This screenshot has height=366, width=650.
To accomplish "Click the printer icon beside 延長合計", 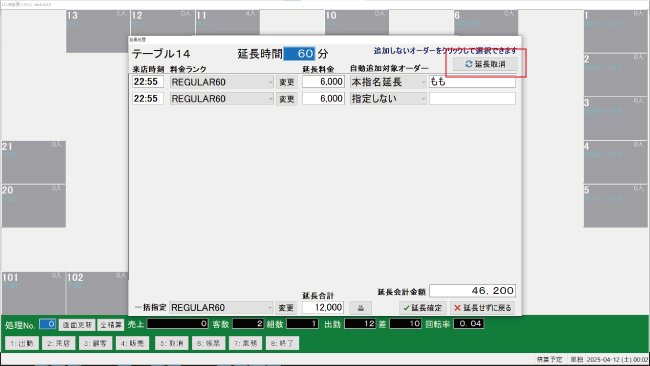I will click(x=360, y=308).
